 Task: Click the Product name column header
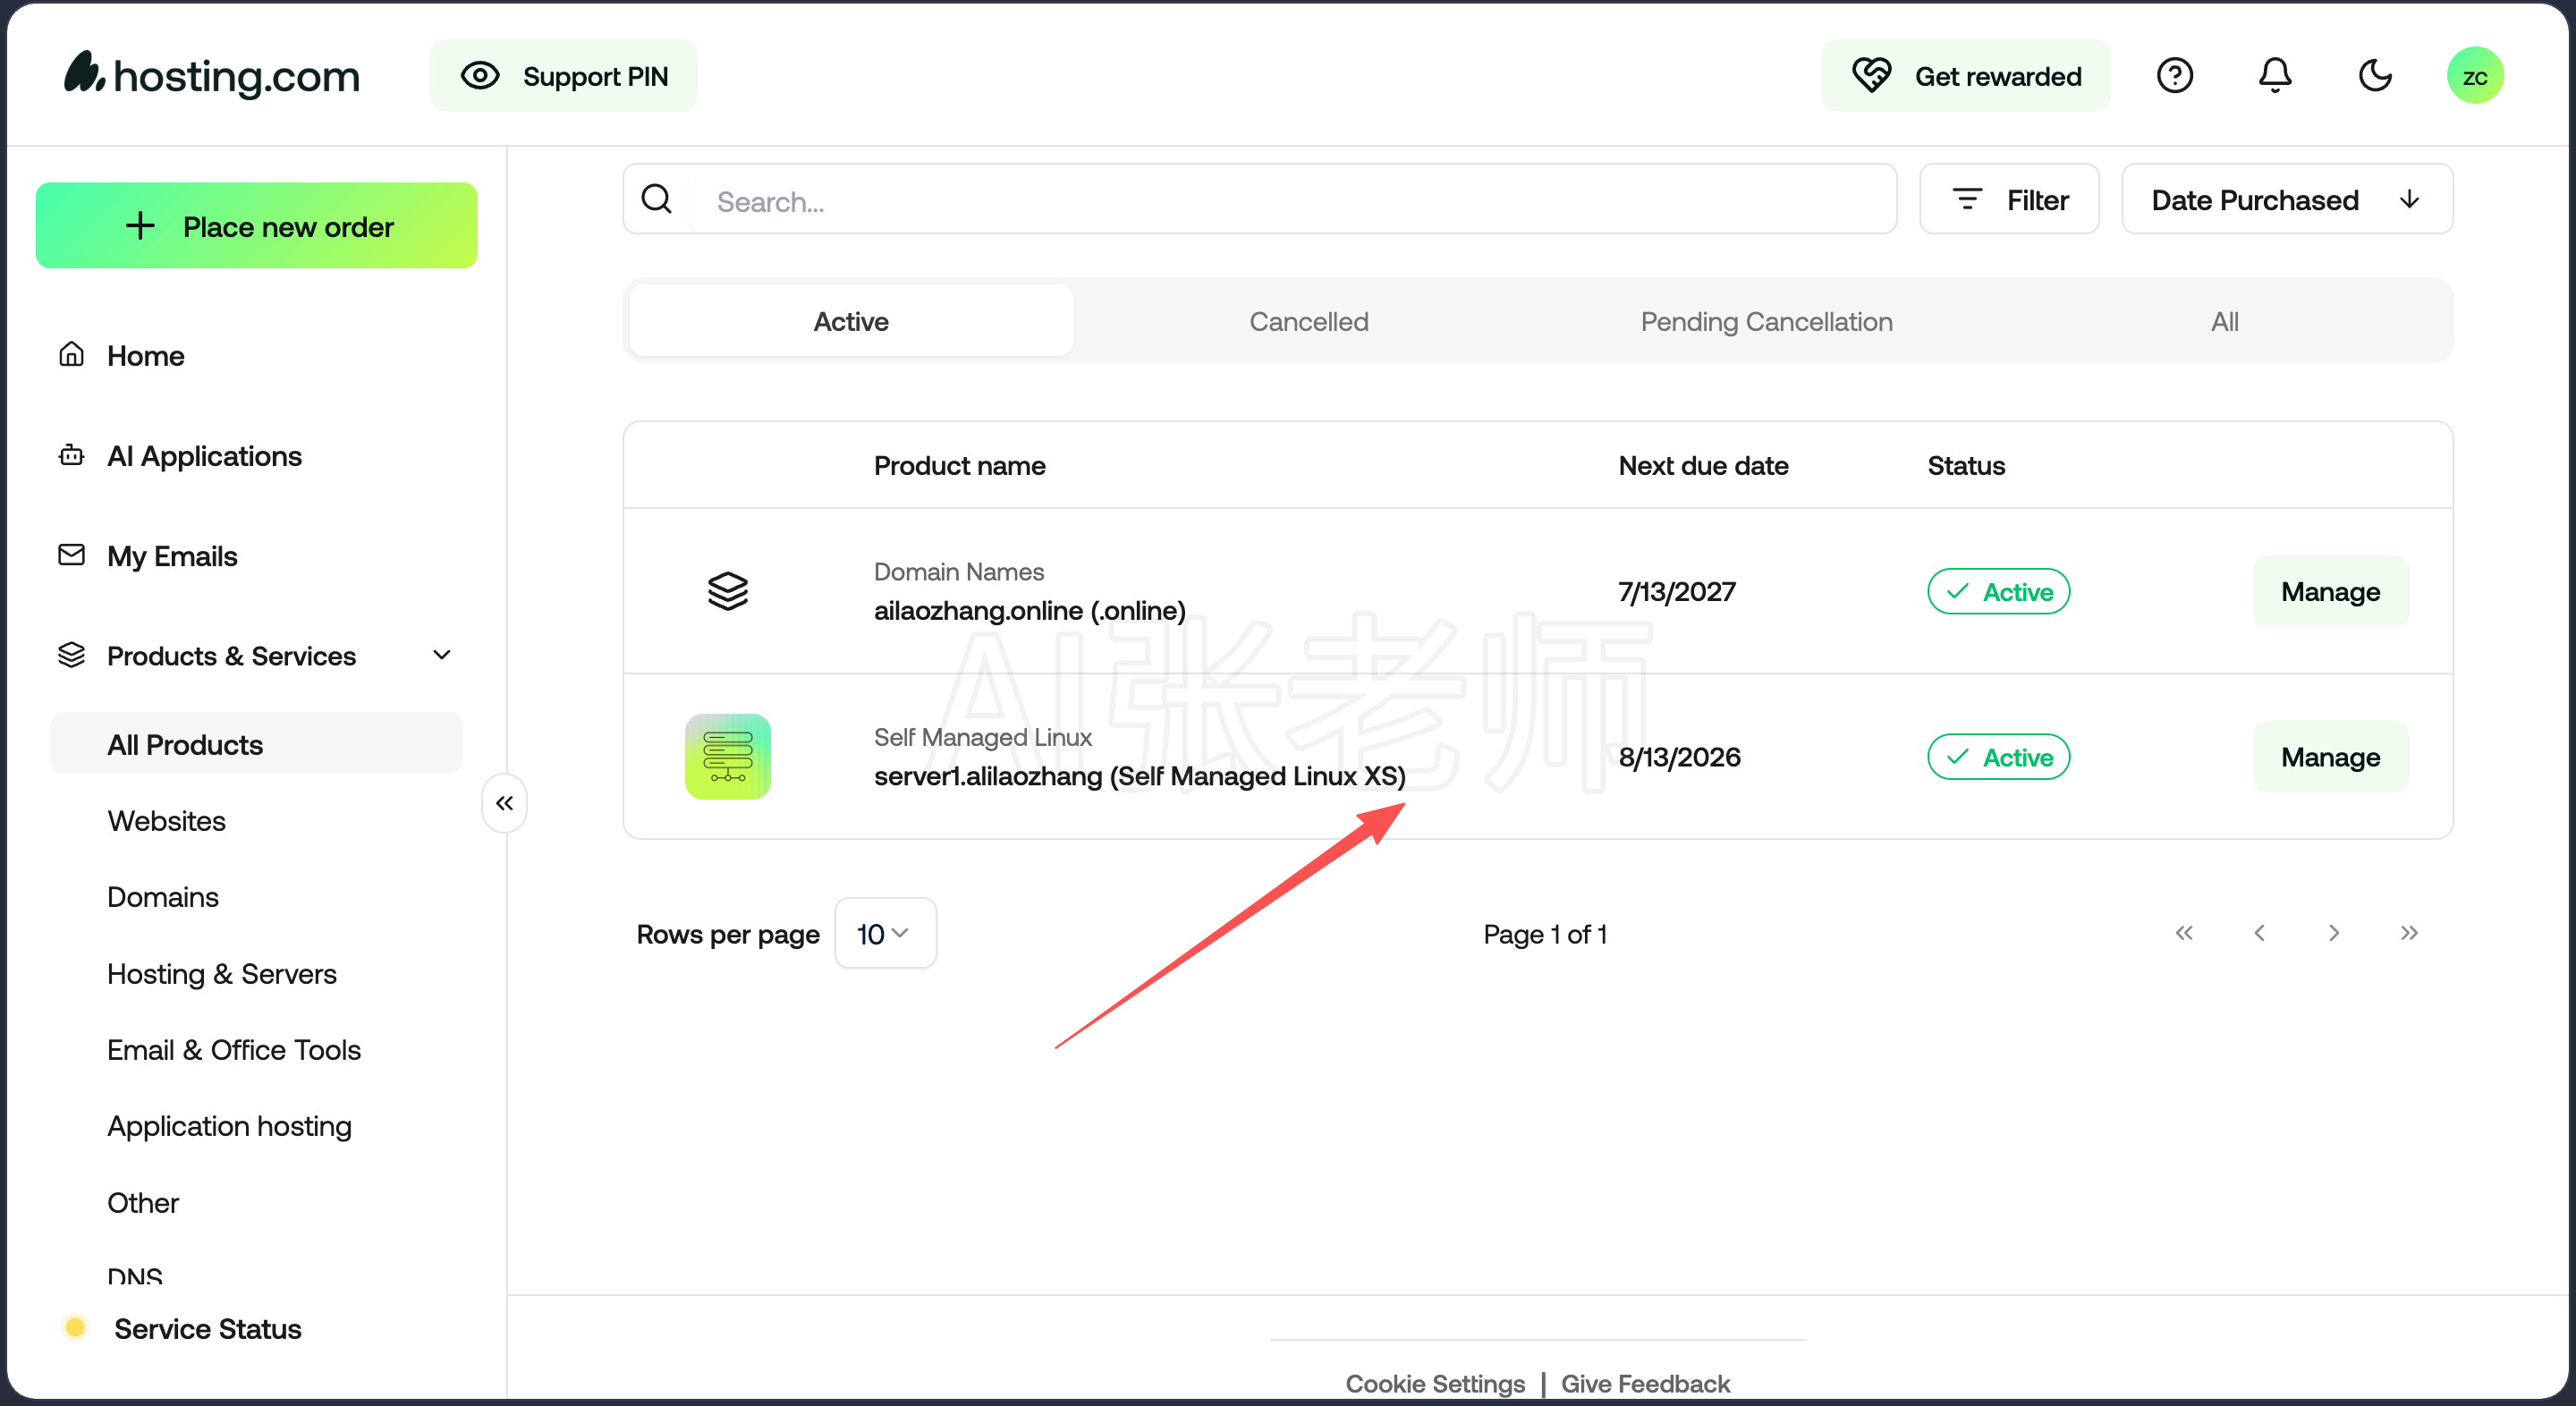coord(960,465)
